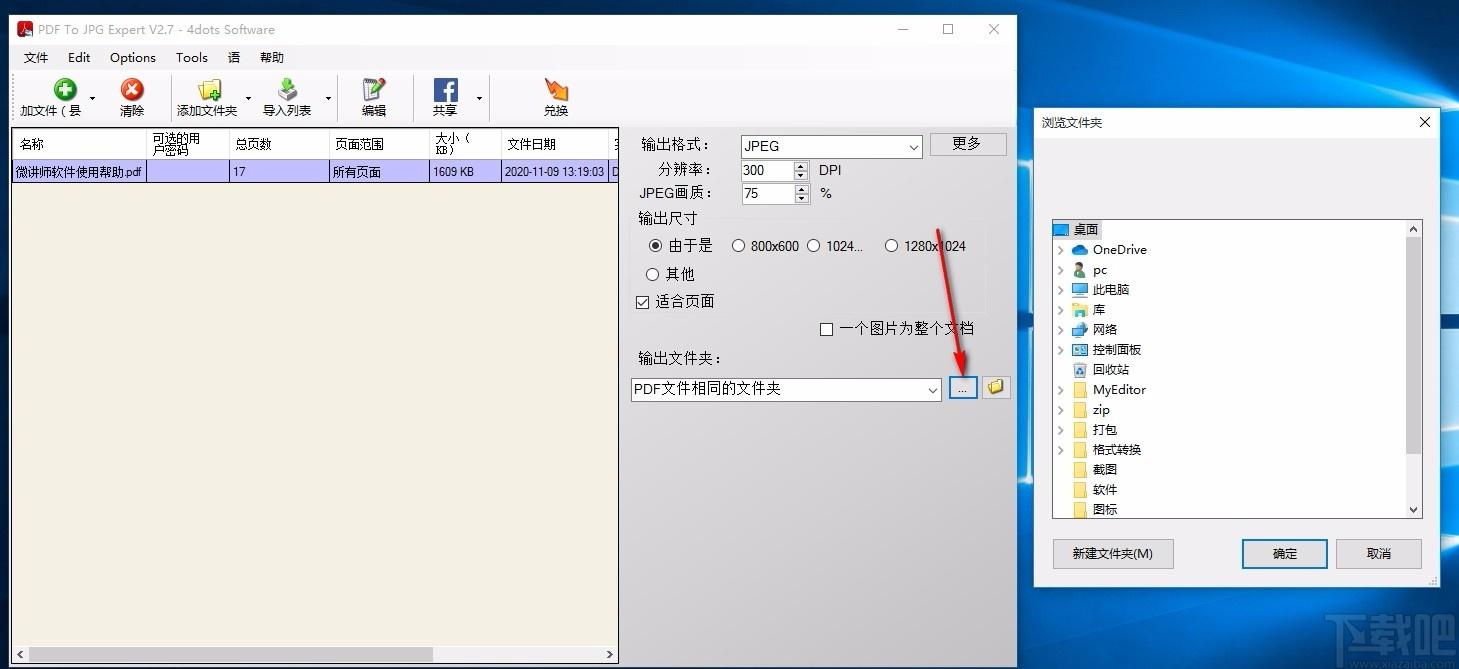Select the 库 library icon
The image size is (1459, 669).
[1079, 310]
